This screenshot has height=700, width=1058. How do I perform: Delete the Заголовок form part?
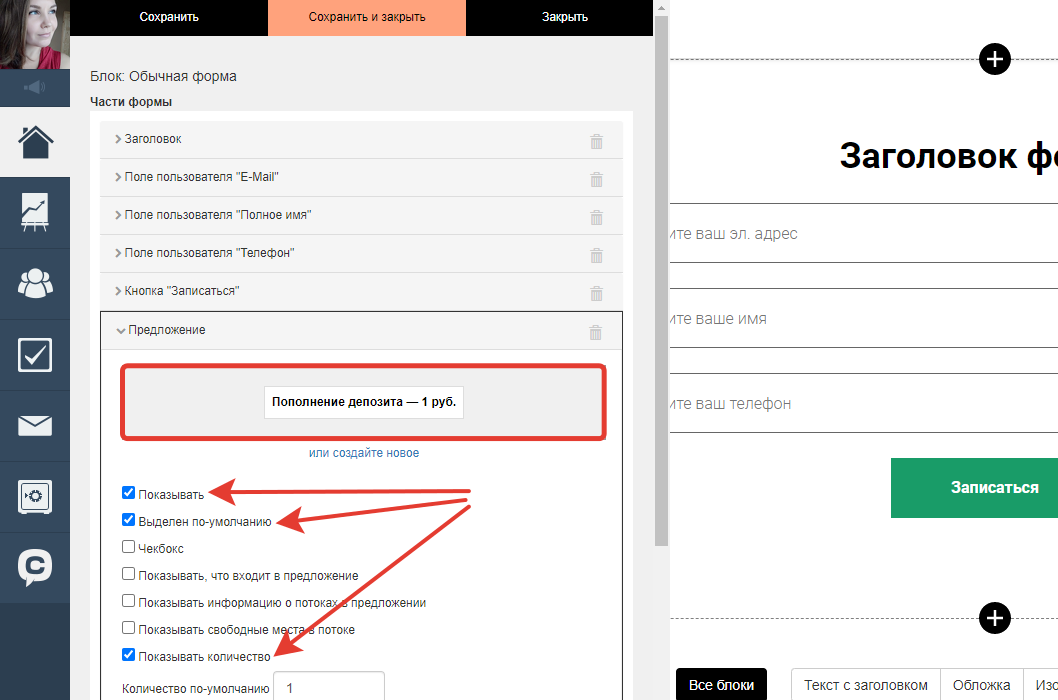tap(596, 141)
